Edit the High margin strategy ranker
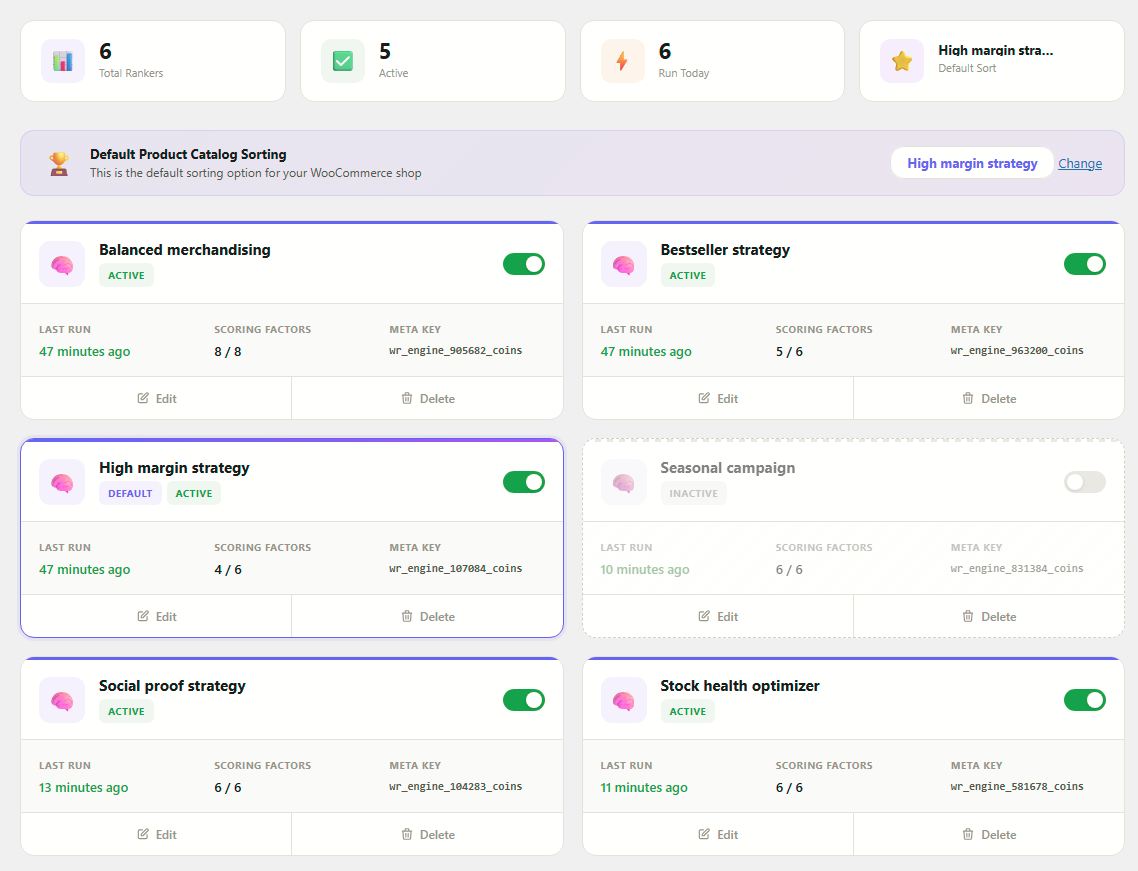The width and height of the screenshot is (1138, 871). click(x=156, y=616)
